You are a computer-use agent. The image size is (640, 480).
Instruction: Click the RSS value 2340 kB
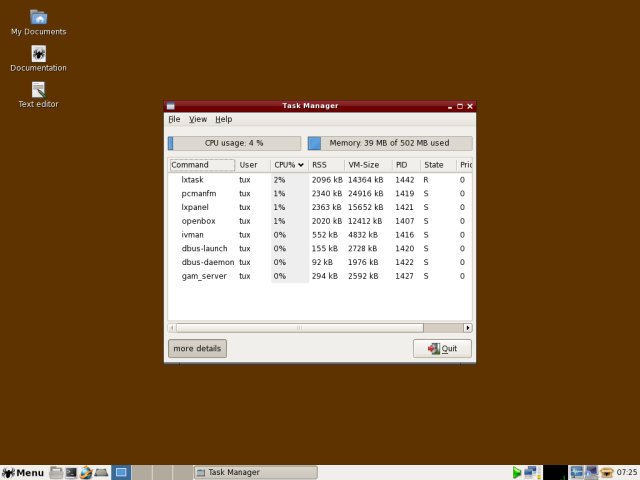(327, 193)
